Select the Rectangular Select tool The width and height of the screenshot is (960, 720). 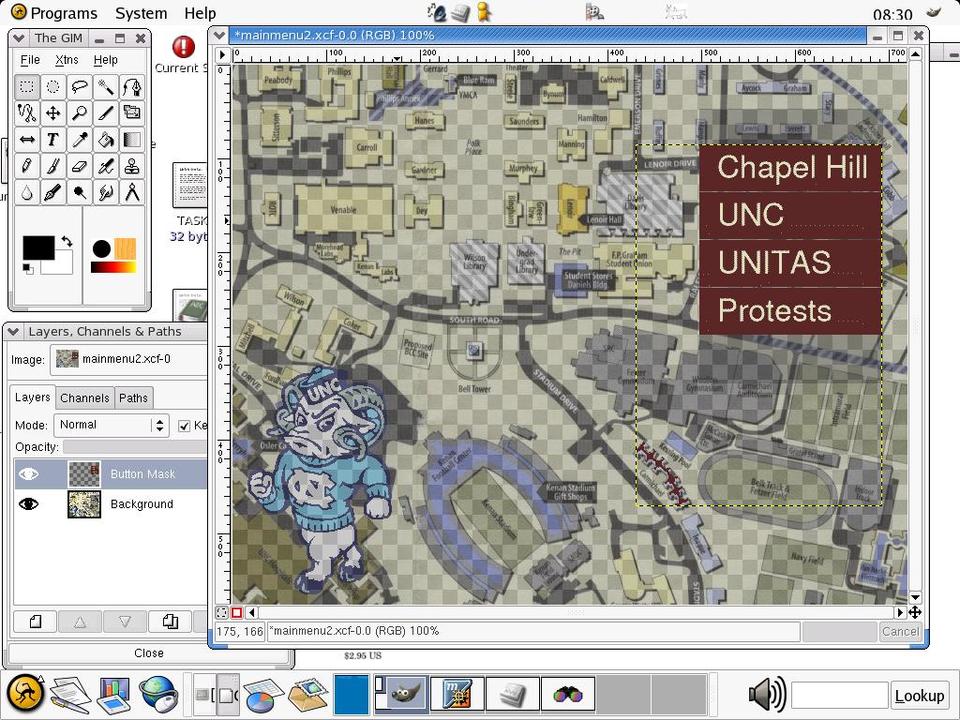click(x=27, y=87)
